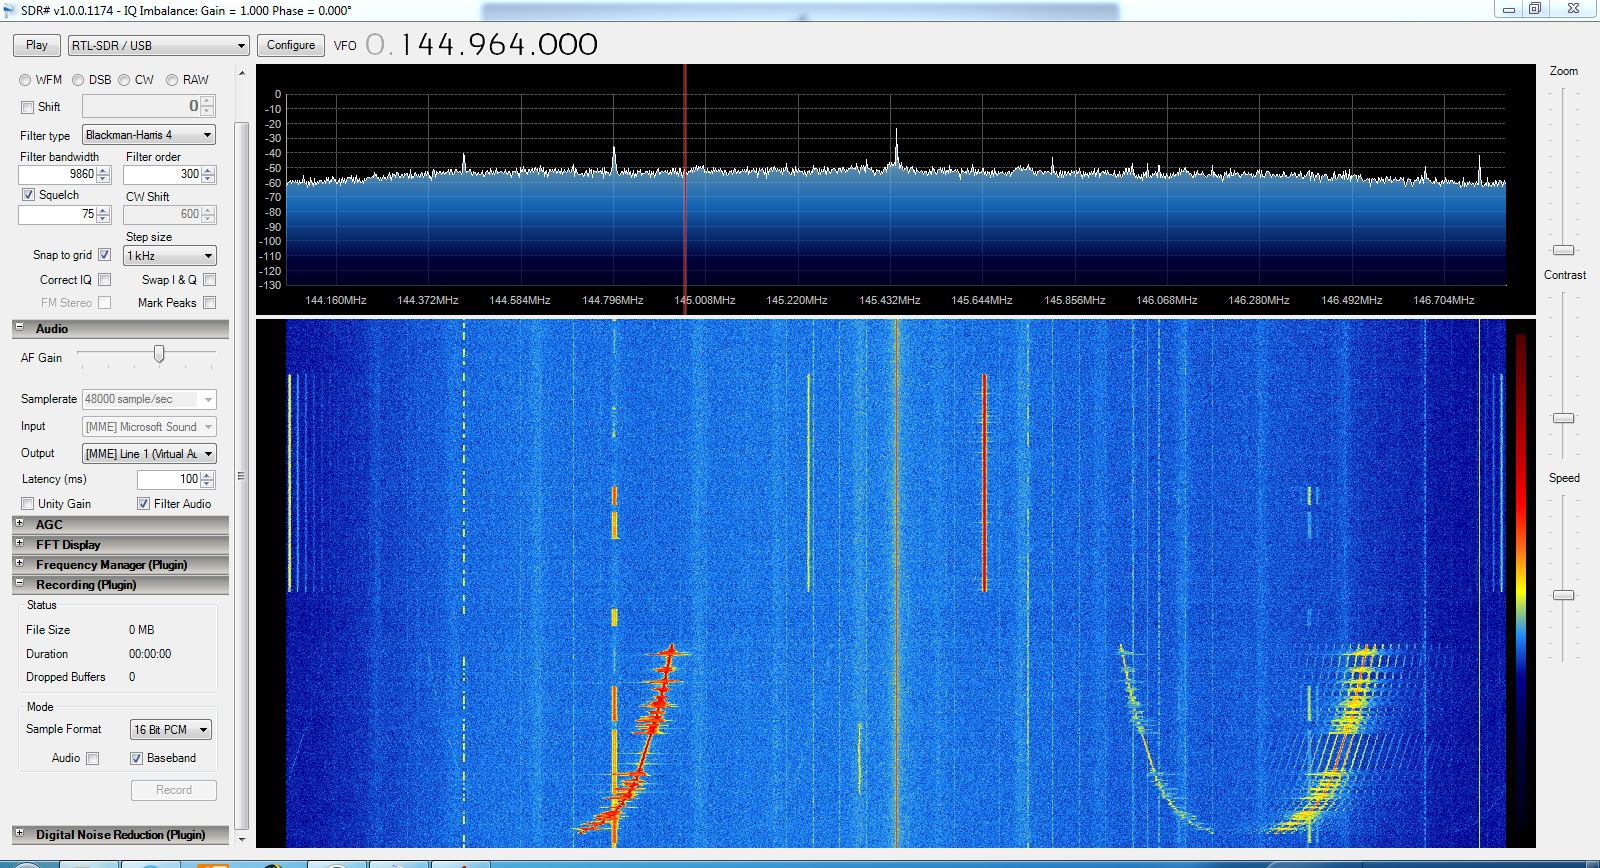Select the RAW demodulation mode

pyautogui.click(x=172, y=80)
